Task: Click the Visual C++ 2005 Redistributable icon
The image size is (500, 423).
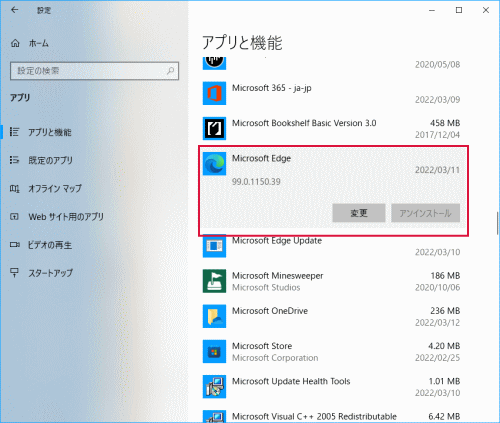Action: [214, 416]
